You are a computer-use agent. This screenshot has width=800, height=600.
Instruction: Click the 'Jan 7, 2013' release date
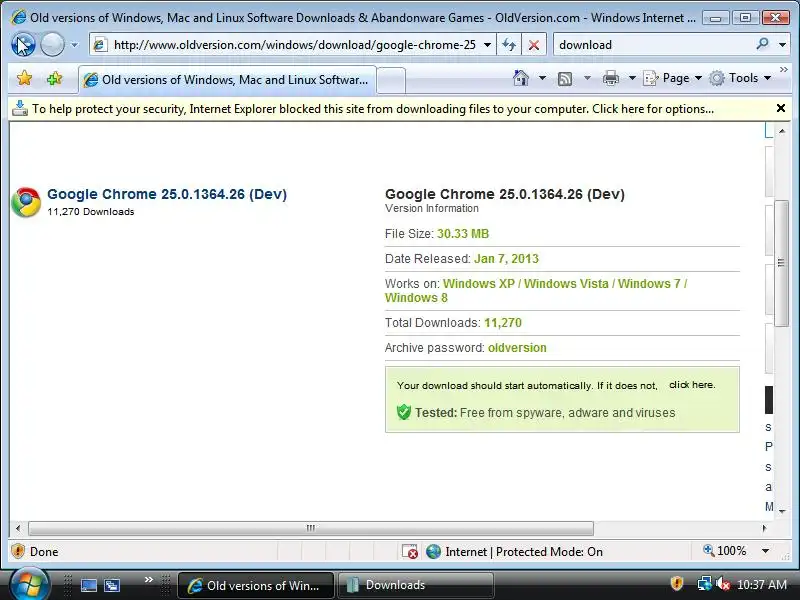coord(506,259)
